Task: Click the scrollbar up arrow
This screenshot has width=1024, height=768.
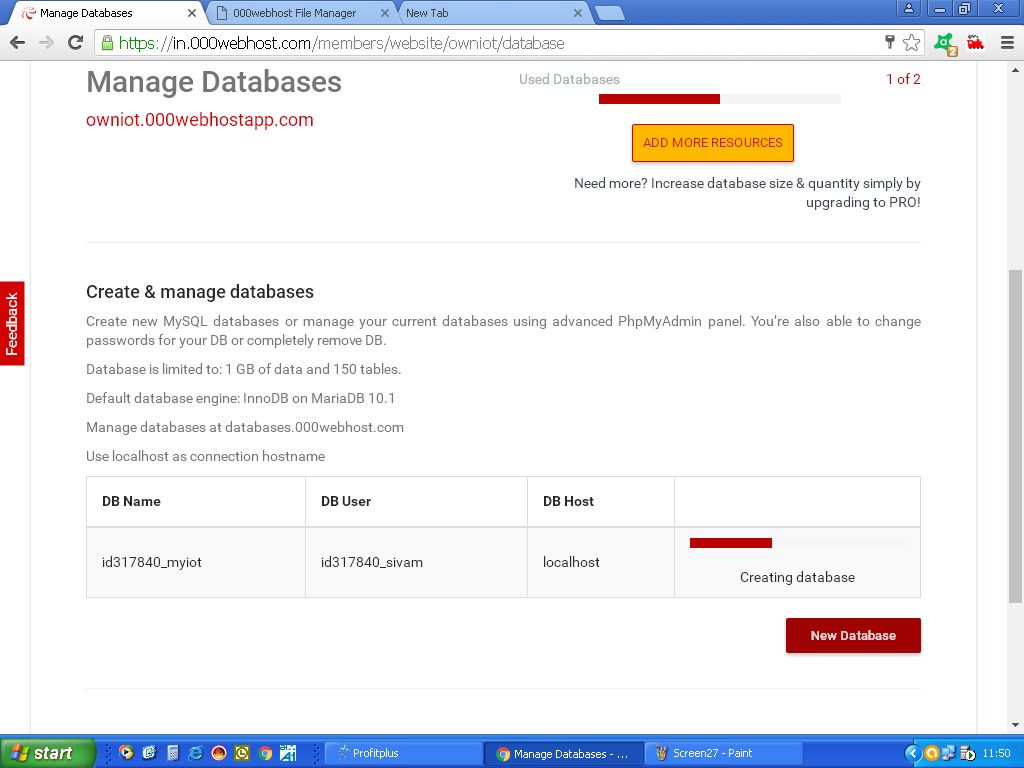Action: pyautogui.click(x=1015, y=70)
